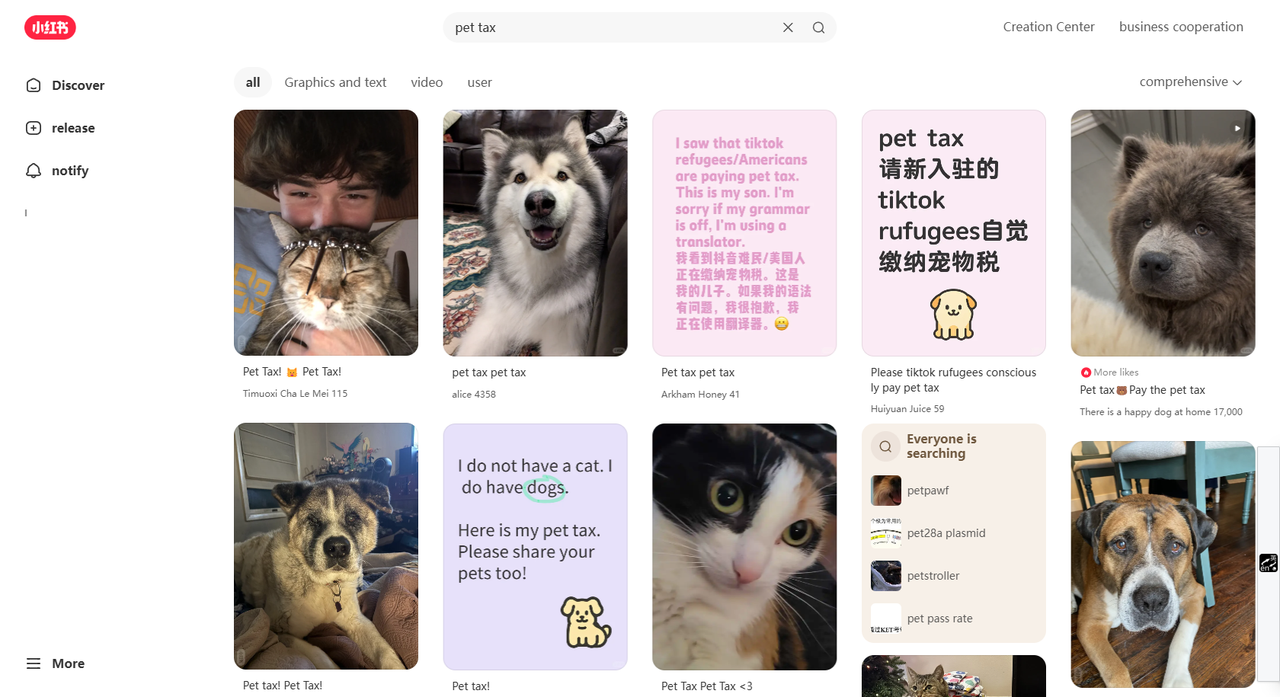The image size is (1280, 697).
Task: Clear the search box with the X icon
Action: pyautogui.click(x=788, y=28)
